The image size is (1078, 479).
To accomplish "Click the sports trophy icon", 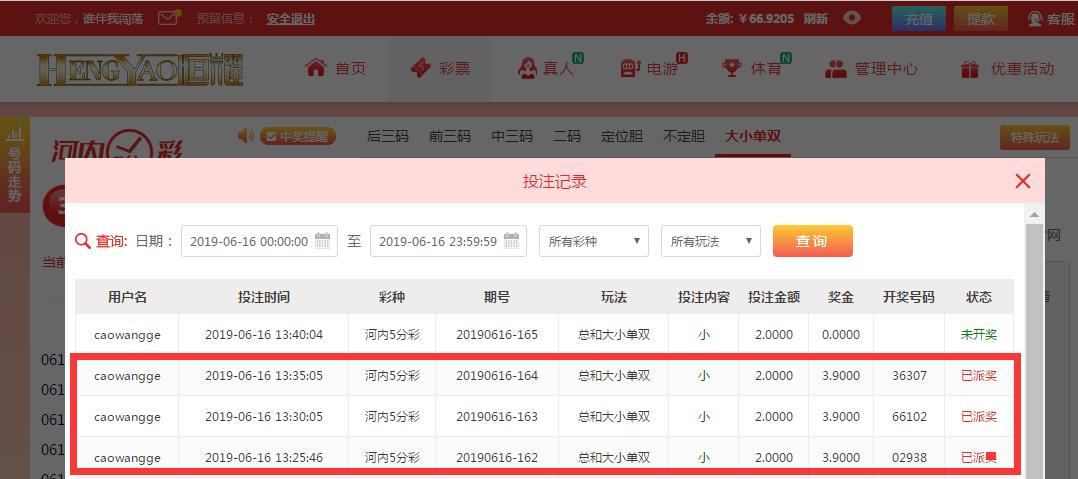I will [732, 69].
